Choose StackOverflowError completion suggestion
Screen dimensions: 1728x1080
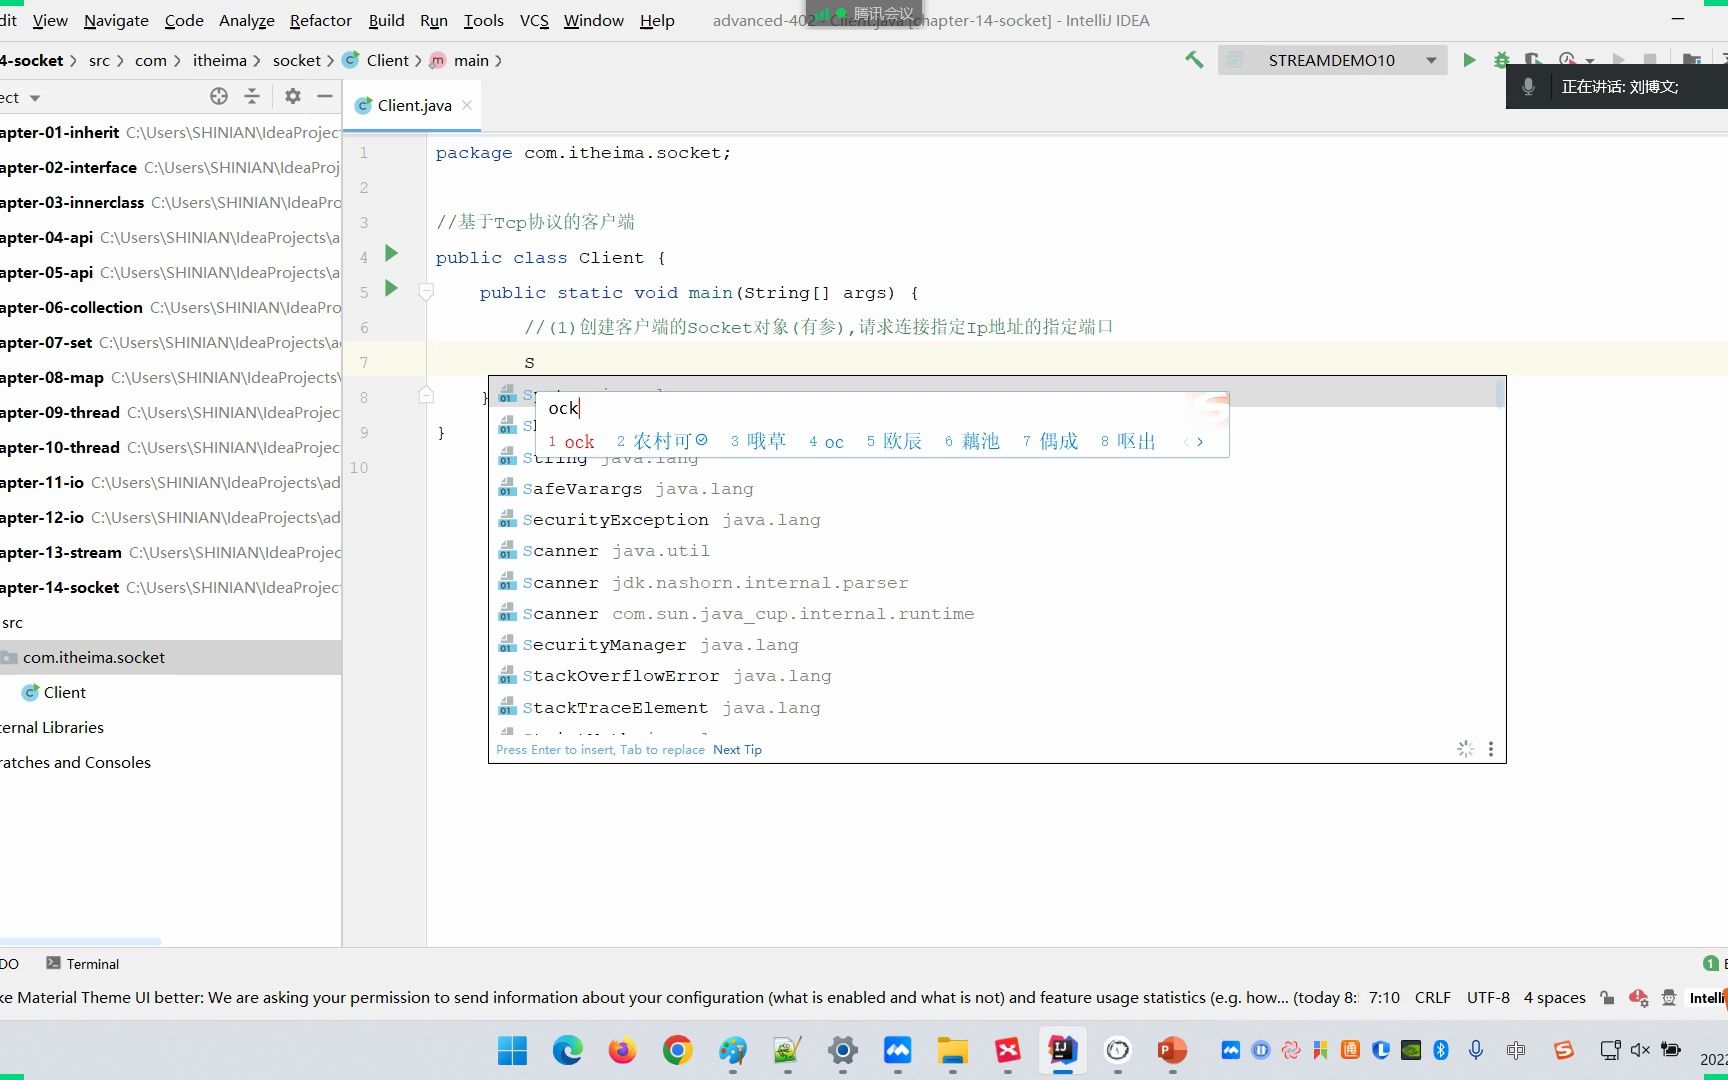996,676
